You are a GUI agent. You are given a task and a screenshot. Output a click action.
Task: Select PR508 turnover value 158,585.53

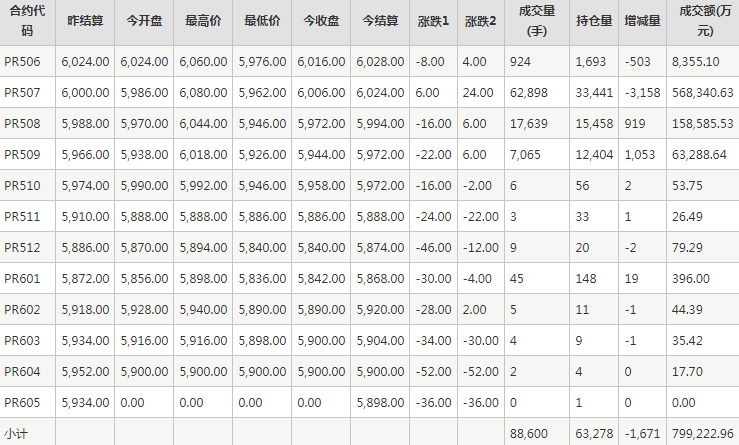click(x=703, y=124)
